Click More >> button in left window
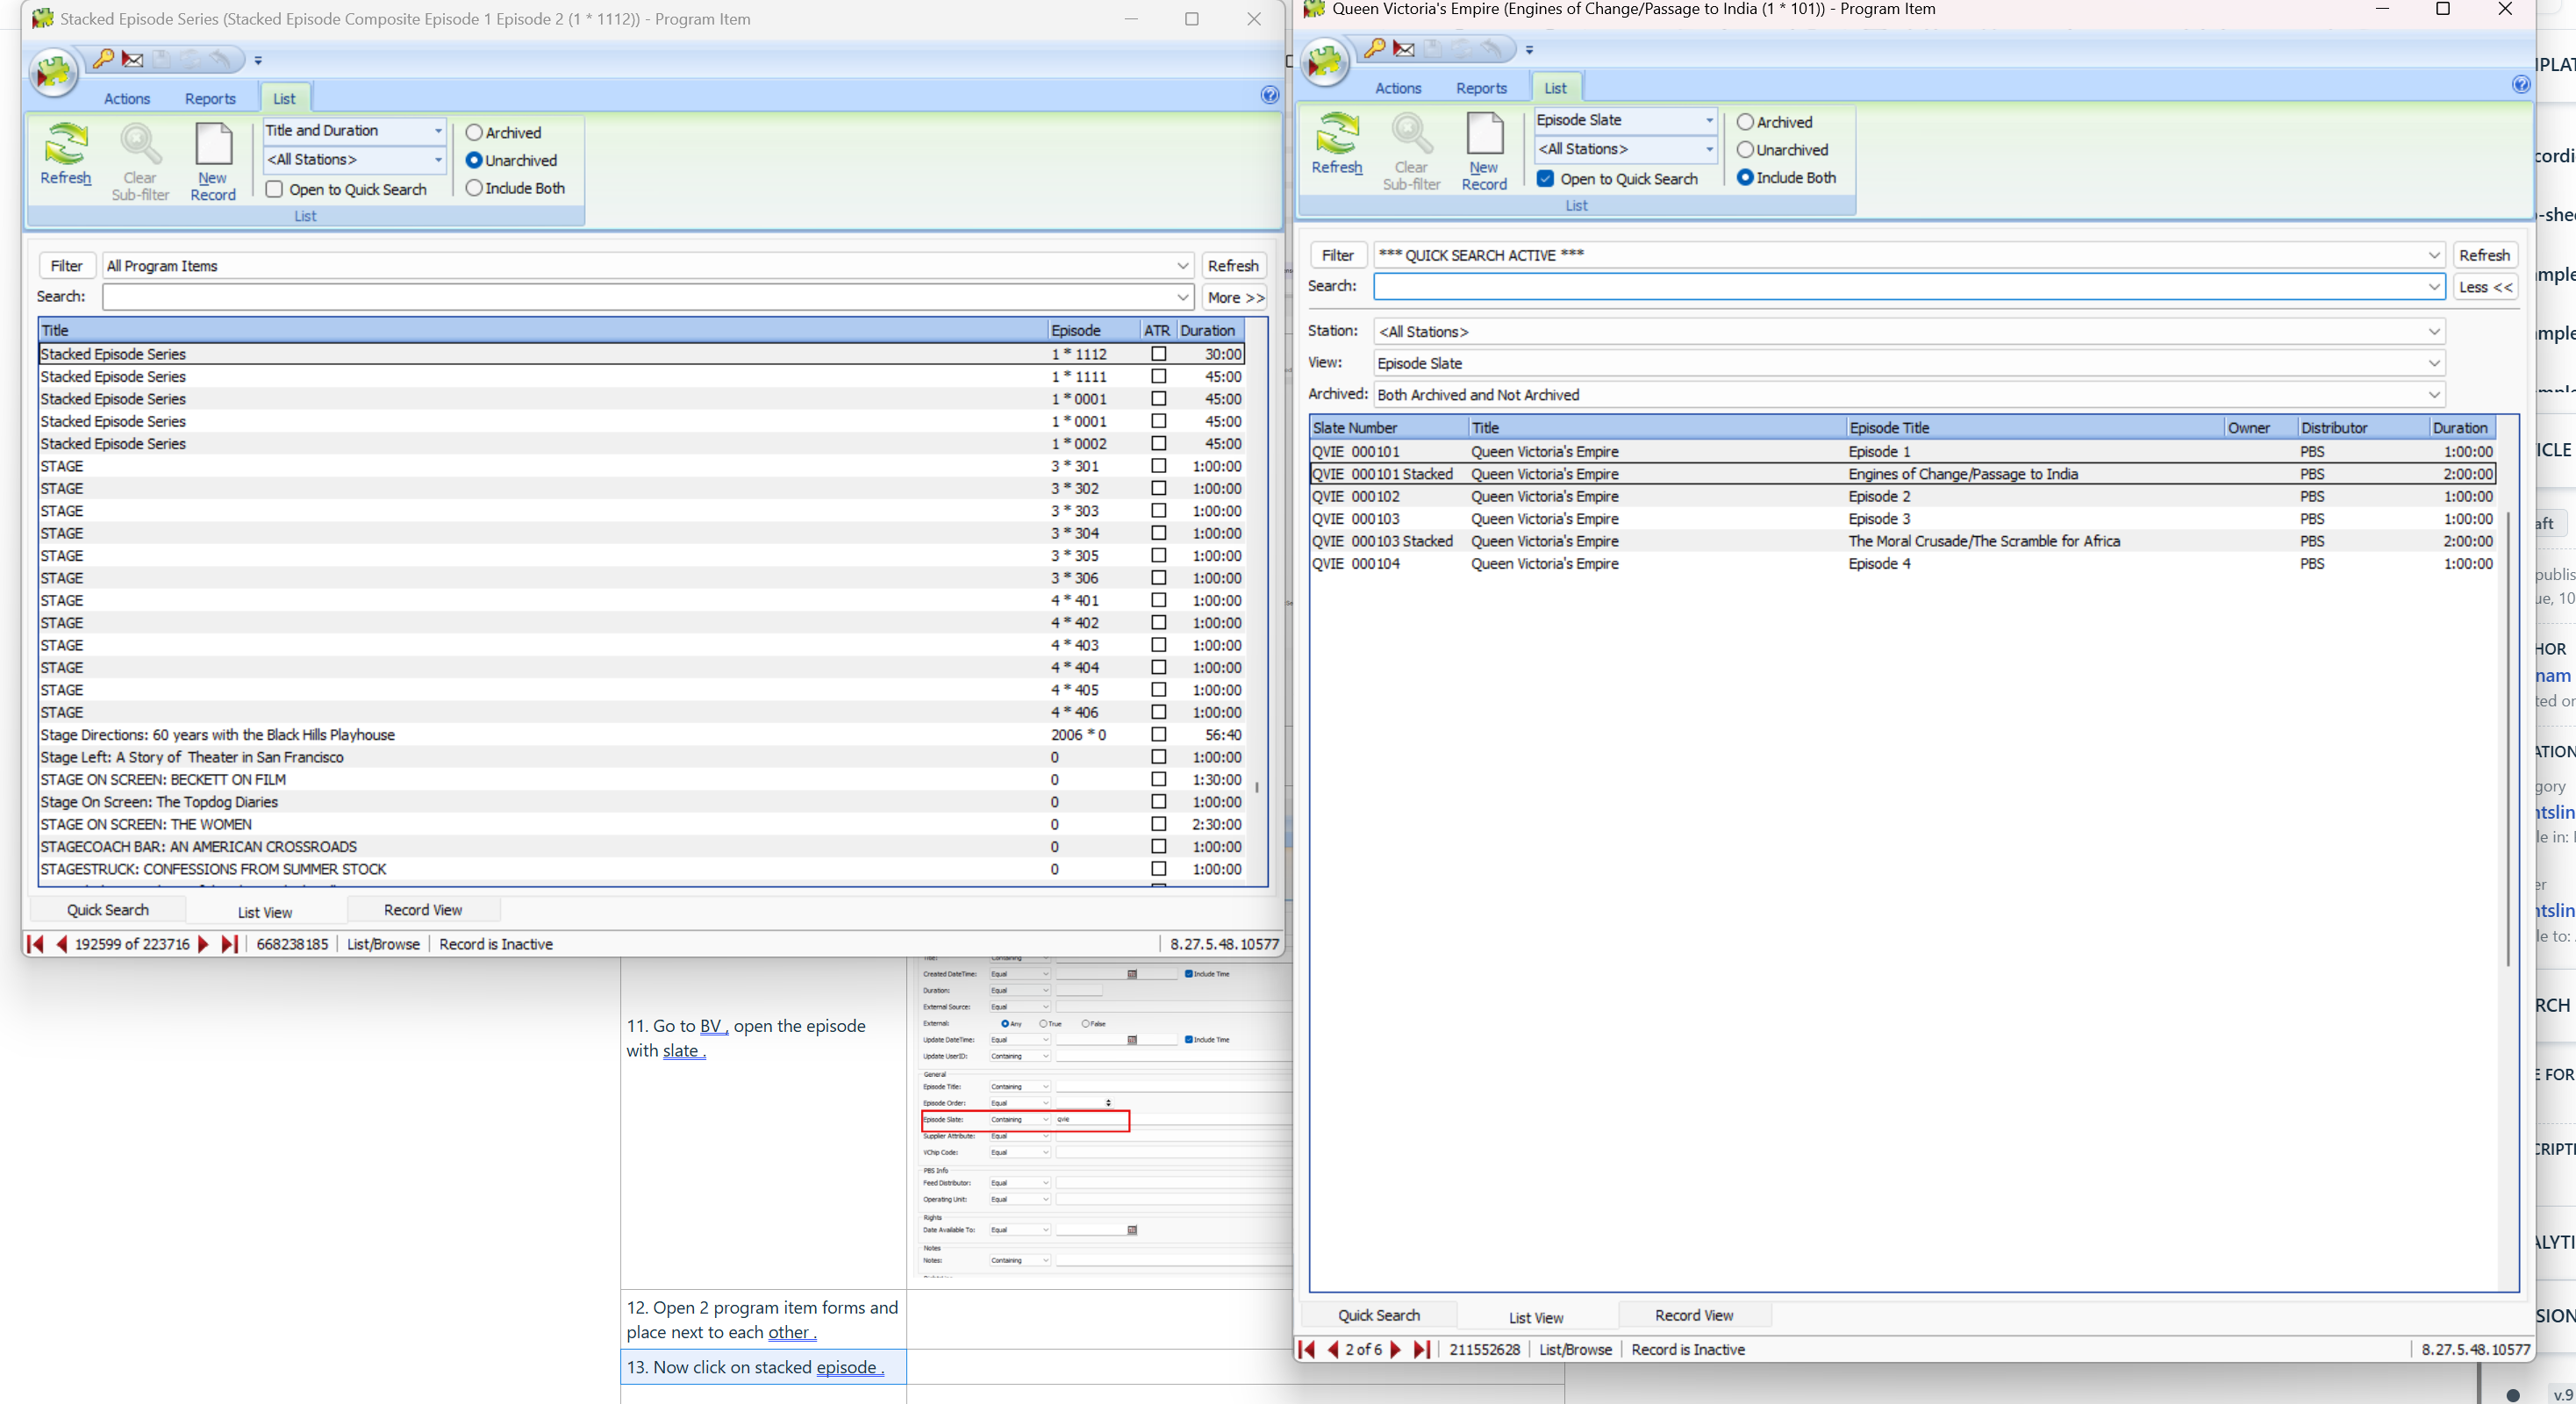Image resolution: width=2576 pixels, height=1404 pixels. [x=1234, y=297]
